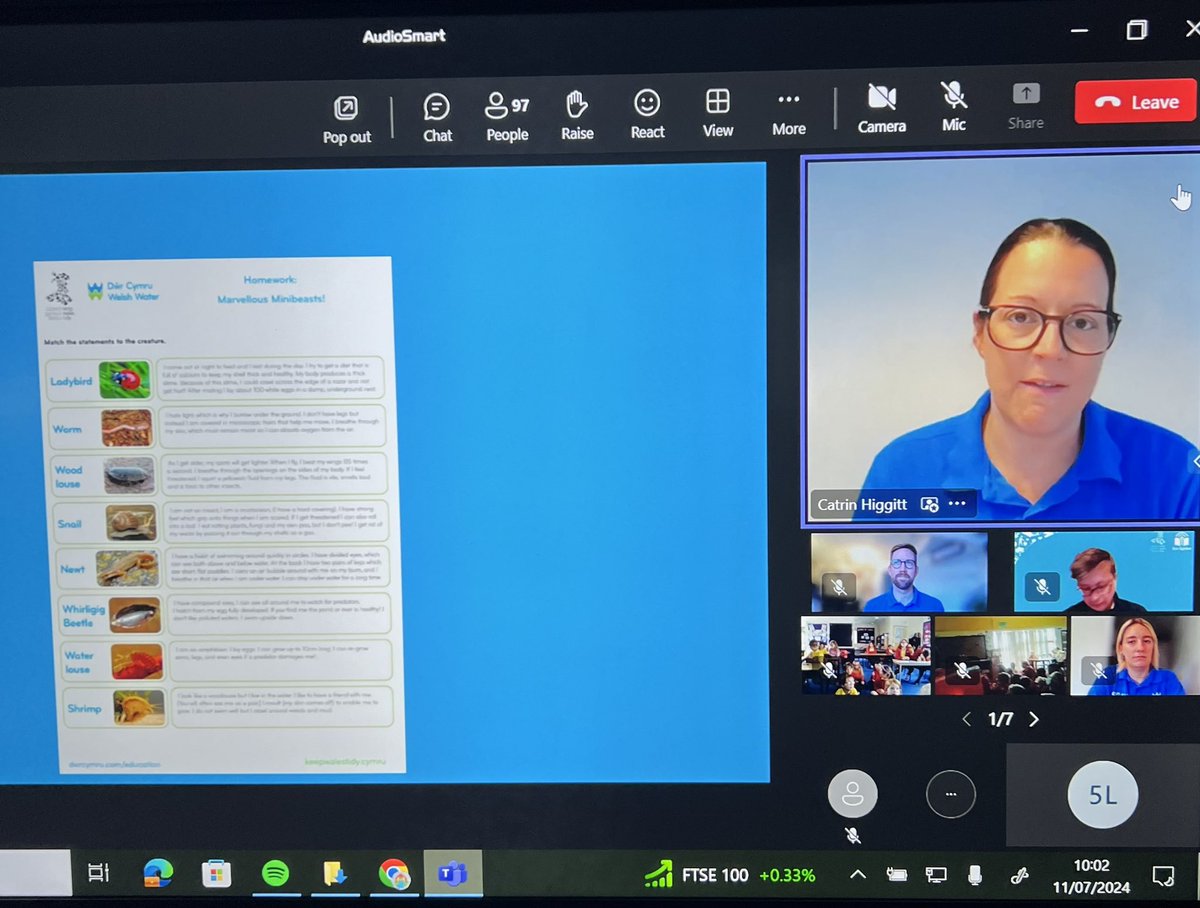Open Catrin Higgitt's more options ellipsis
This screenshot has height=908, width=1200.
[957, 504]
